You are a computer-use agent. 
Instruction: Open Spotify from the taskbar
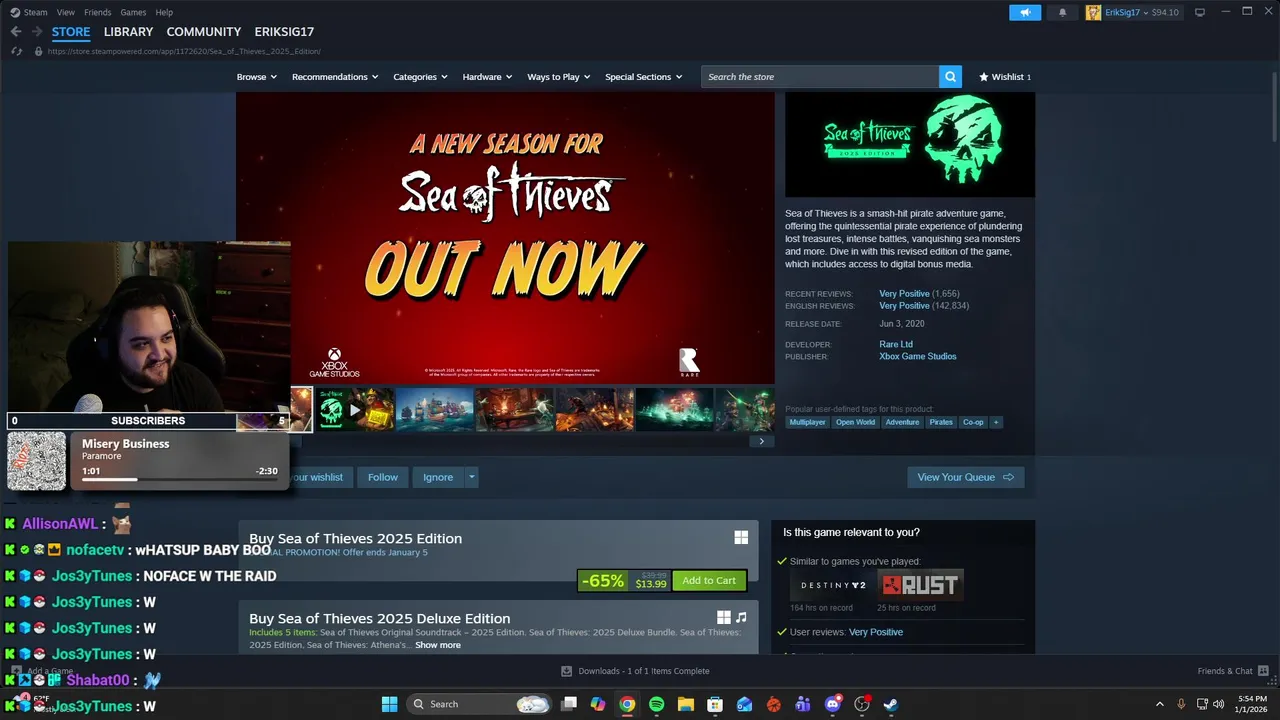(x=656, y=704)
